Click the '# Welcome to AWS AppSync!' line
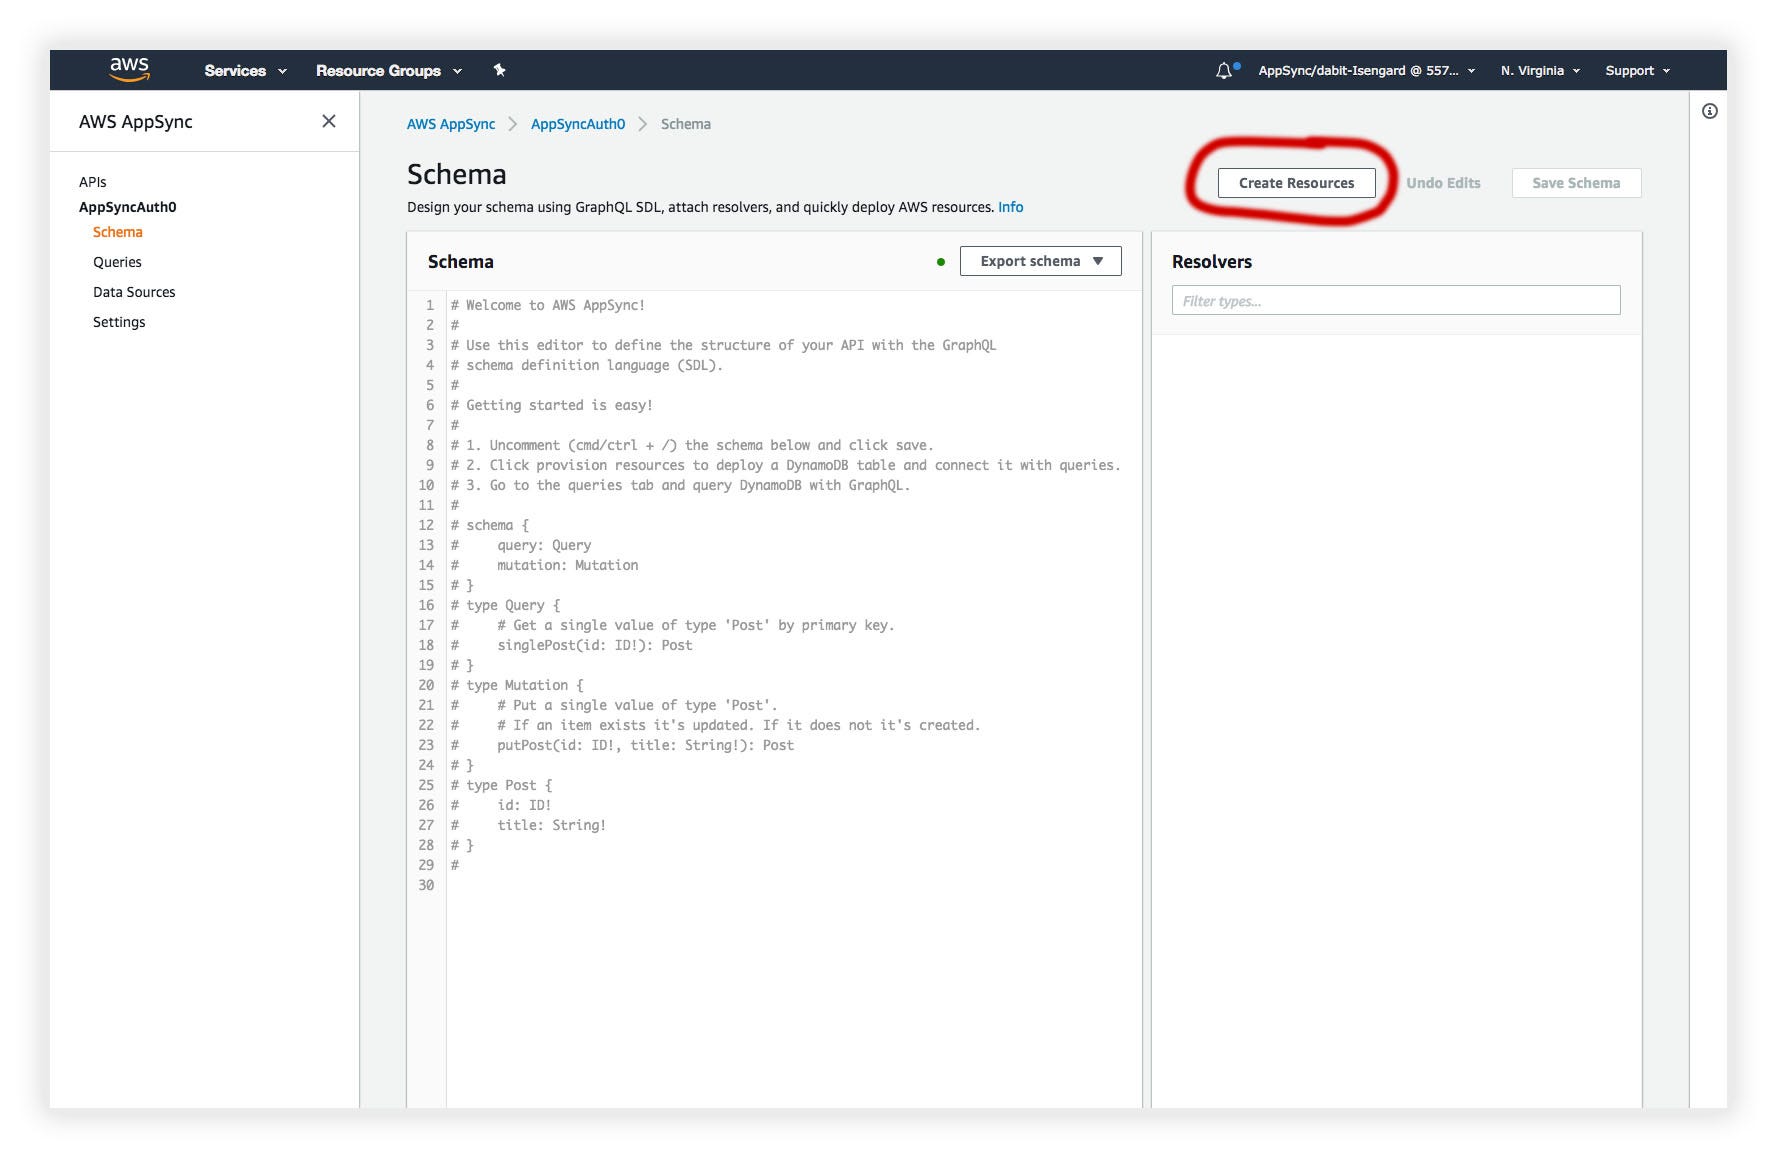Viewport: 1777px width, 1158px height. click(x=547, y=305)
